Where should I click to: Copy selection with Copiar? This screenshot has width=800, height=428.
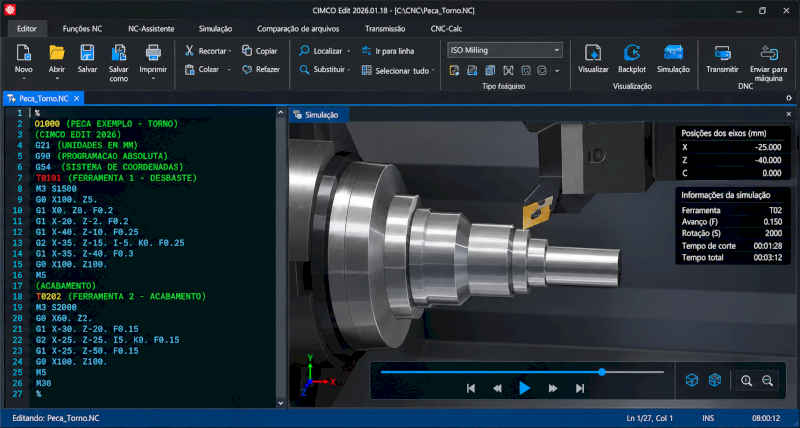coord(260,51)
